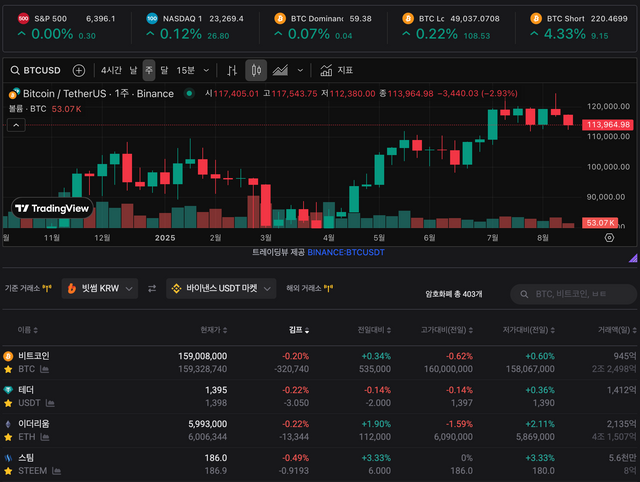Open the BINANCE:BTCUSDT link
Image resolution: width=640 pixels, height=482 pixels.
coord(346,252)
